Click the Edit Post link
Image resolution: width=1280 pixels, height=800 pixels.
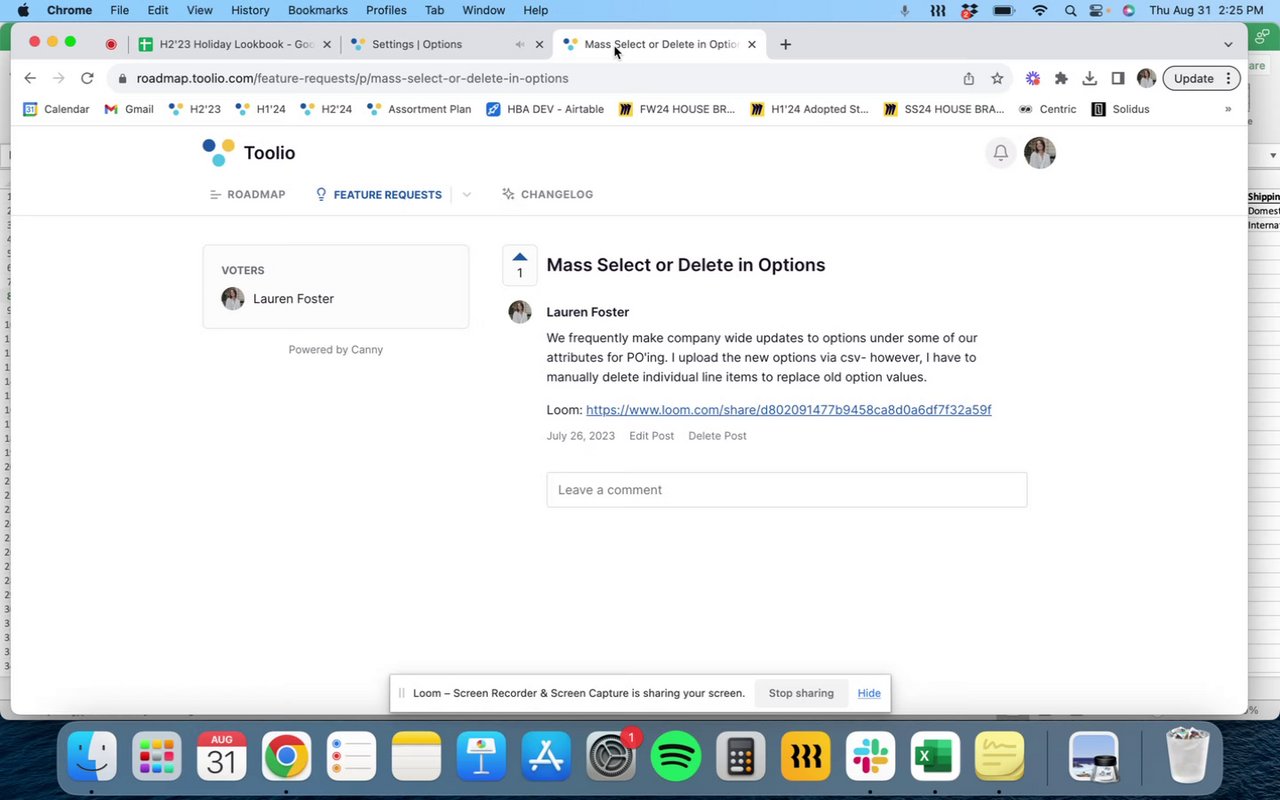coord(651,436)
